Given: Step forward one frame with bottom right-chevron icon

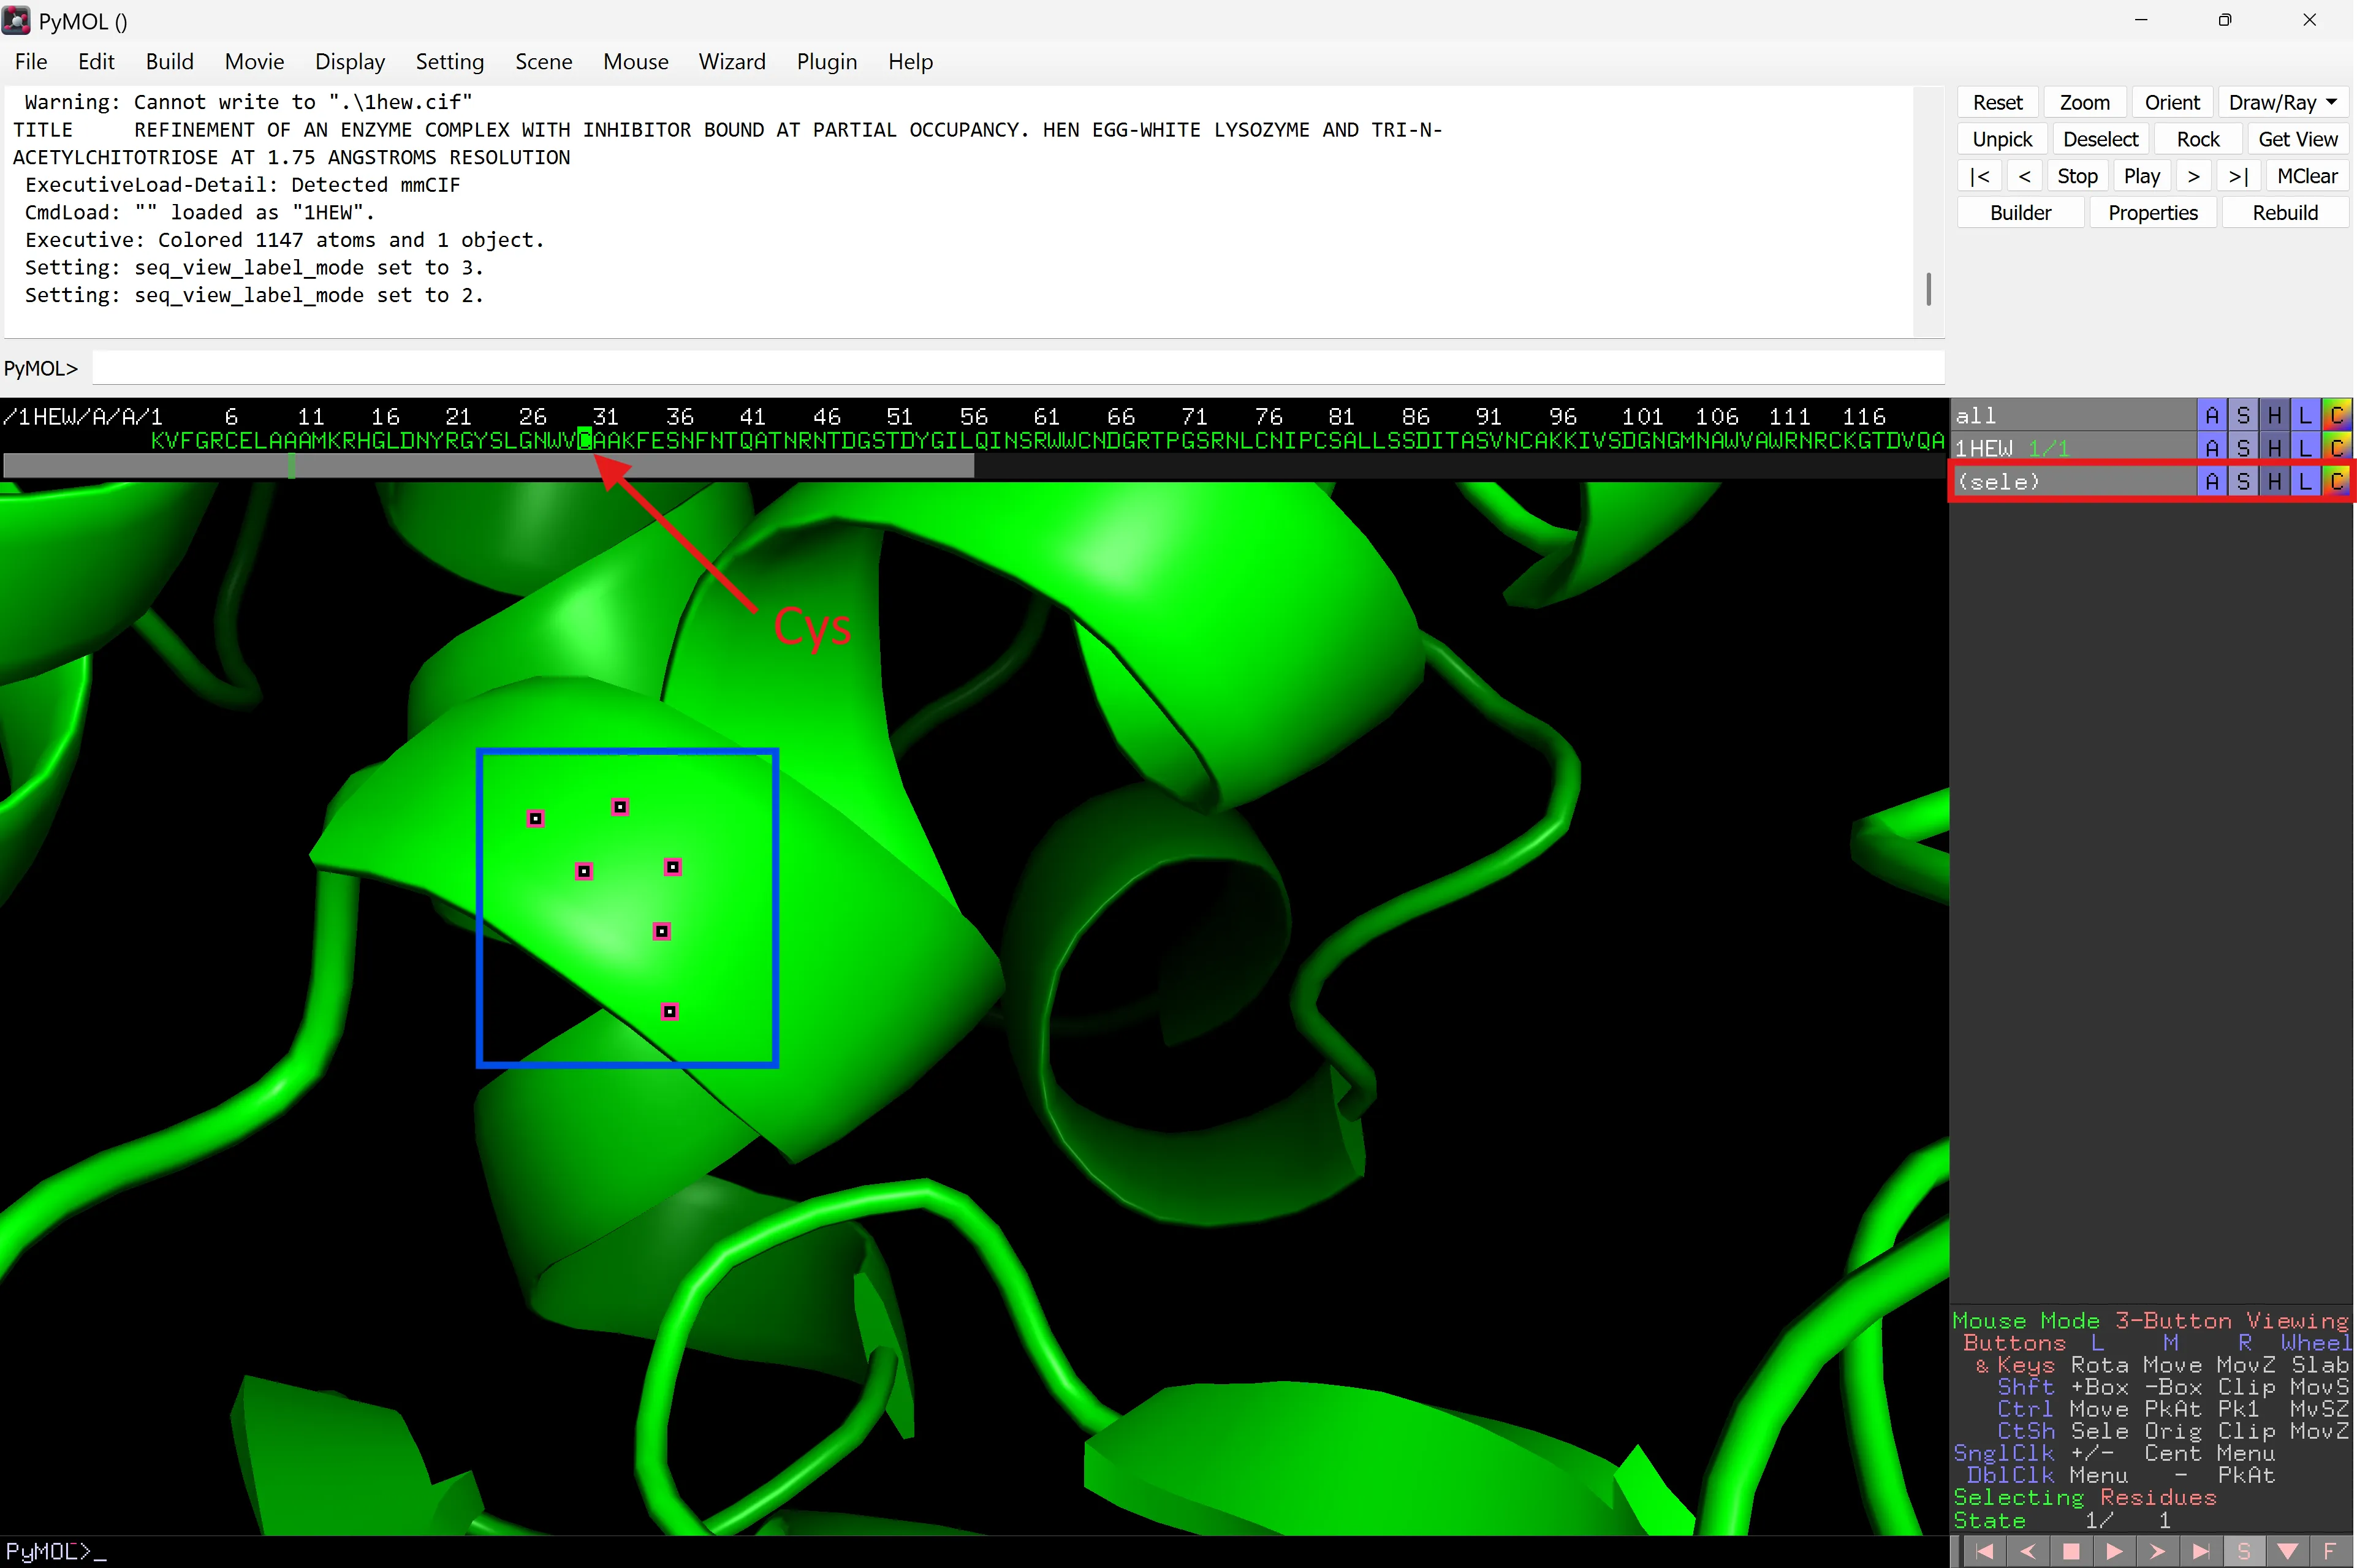Looking at the screenshot, I should tap(2158, 1551).
